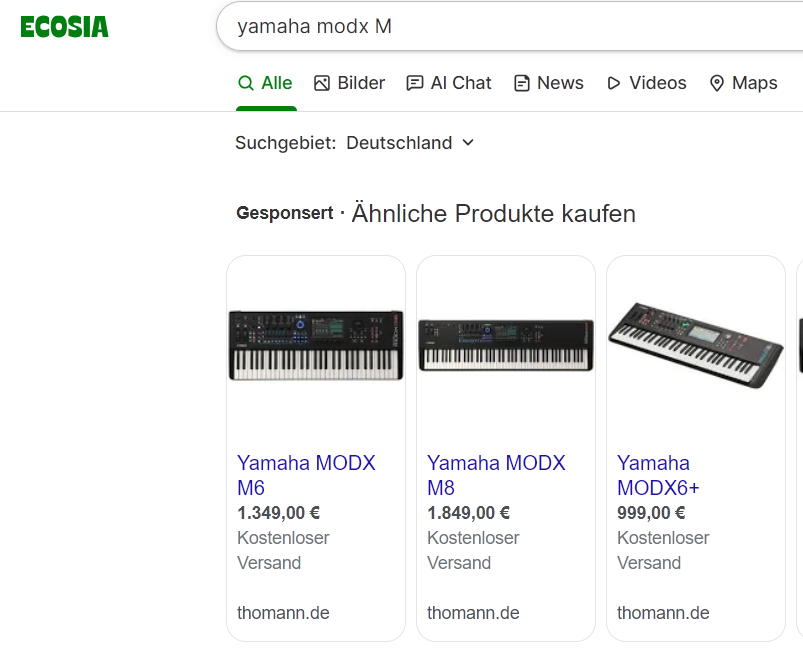Open the Yamaha MODX M6 product link

tap(306, 475)
